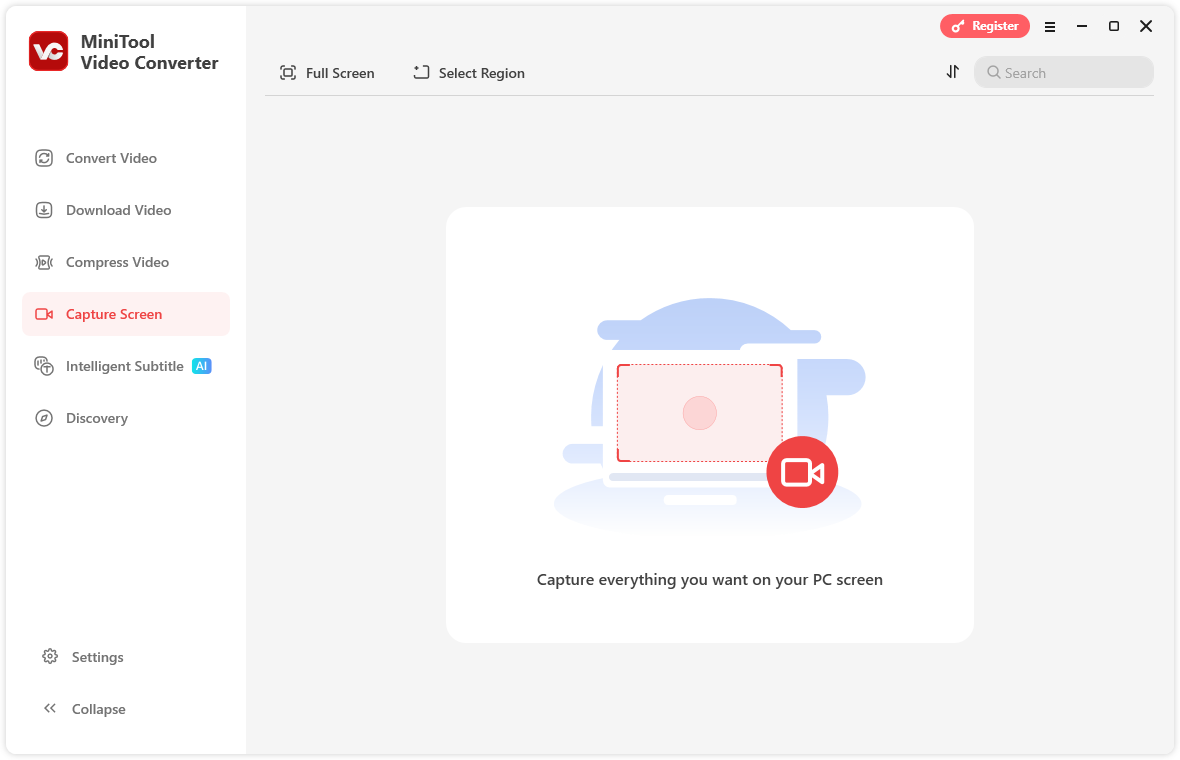Click the Capture Screen camera icon in sidebar

coord(44,314)
